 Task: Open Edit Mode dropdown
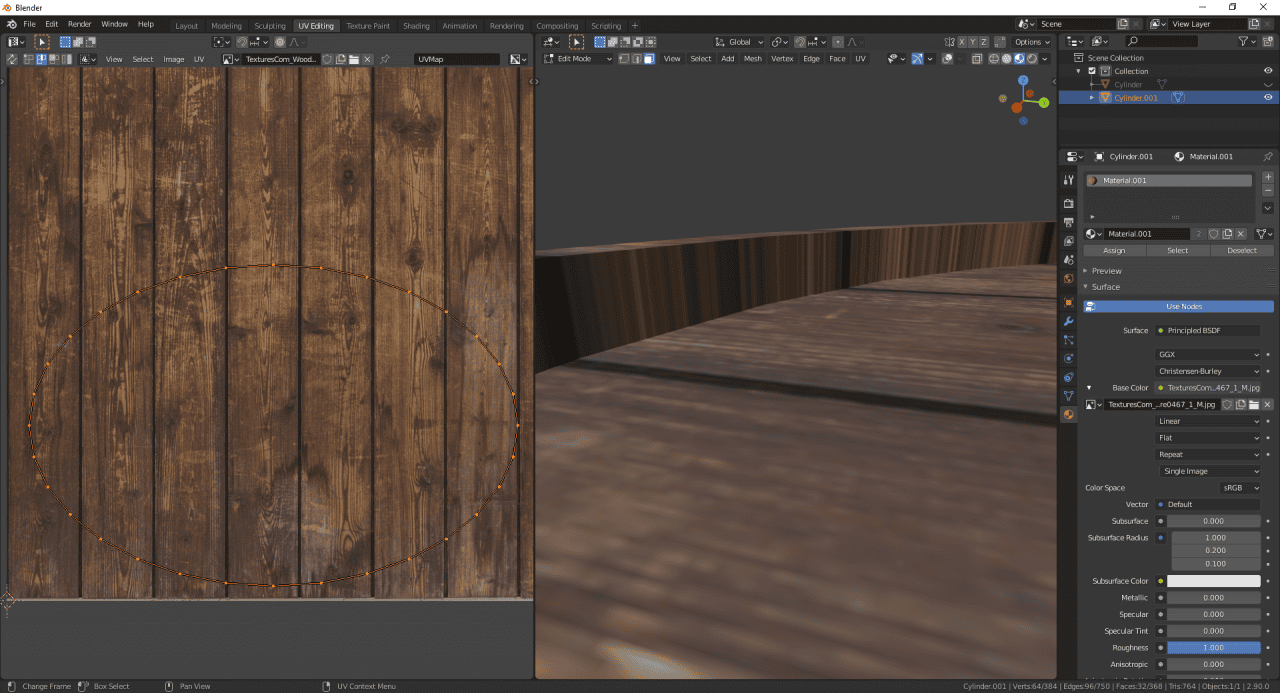point(578,59)
